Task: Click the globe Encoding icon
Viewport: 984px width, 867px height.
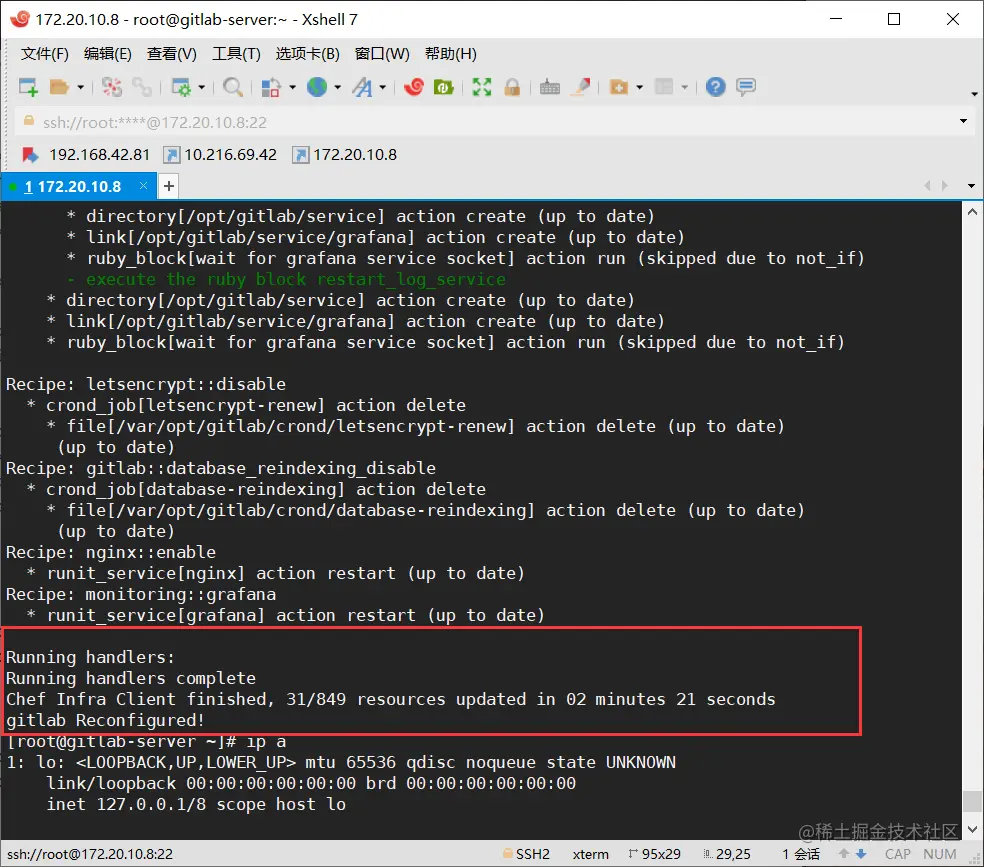Action: point(317,87)
